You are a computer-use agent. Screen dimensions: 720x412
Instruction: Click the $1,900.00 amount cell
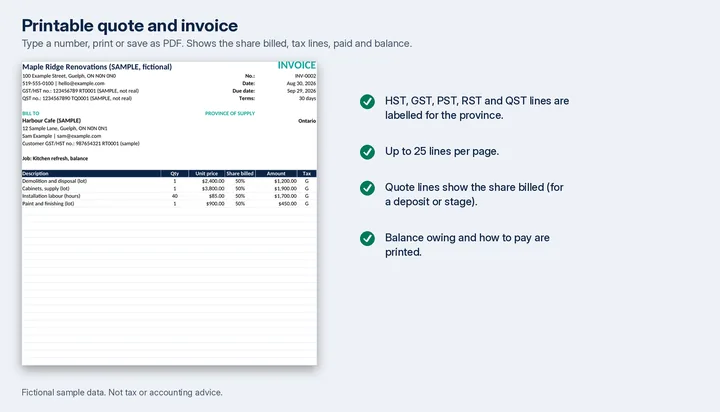click(286, 188)
